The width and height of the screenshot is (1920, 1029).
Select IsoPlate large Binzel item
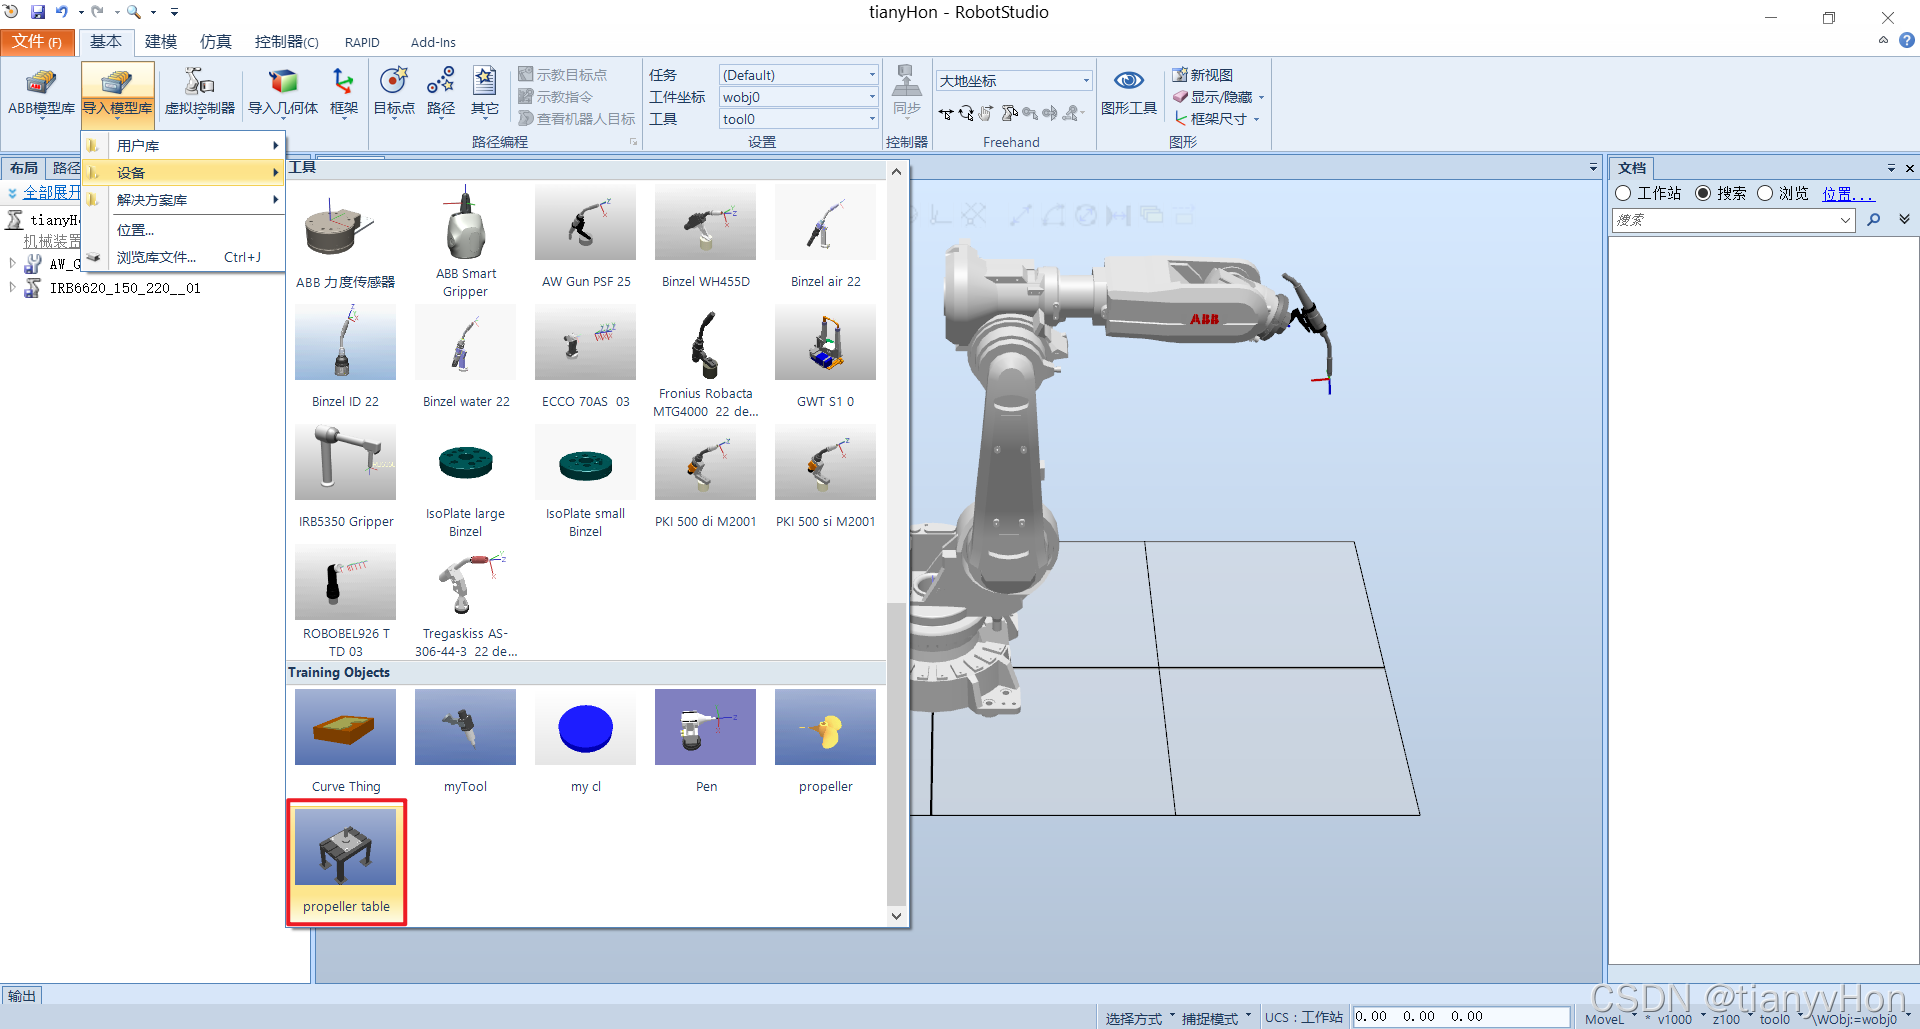click(x=465, y=481)
